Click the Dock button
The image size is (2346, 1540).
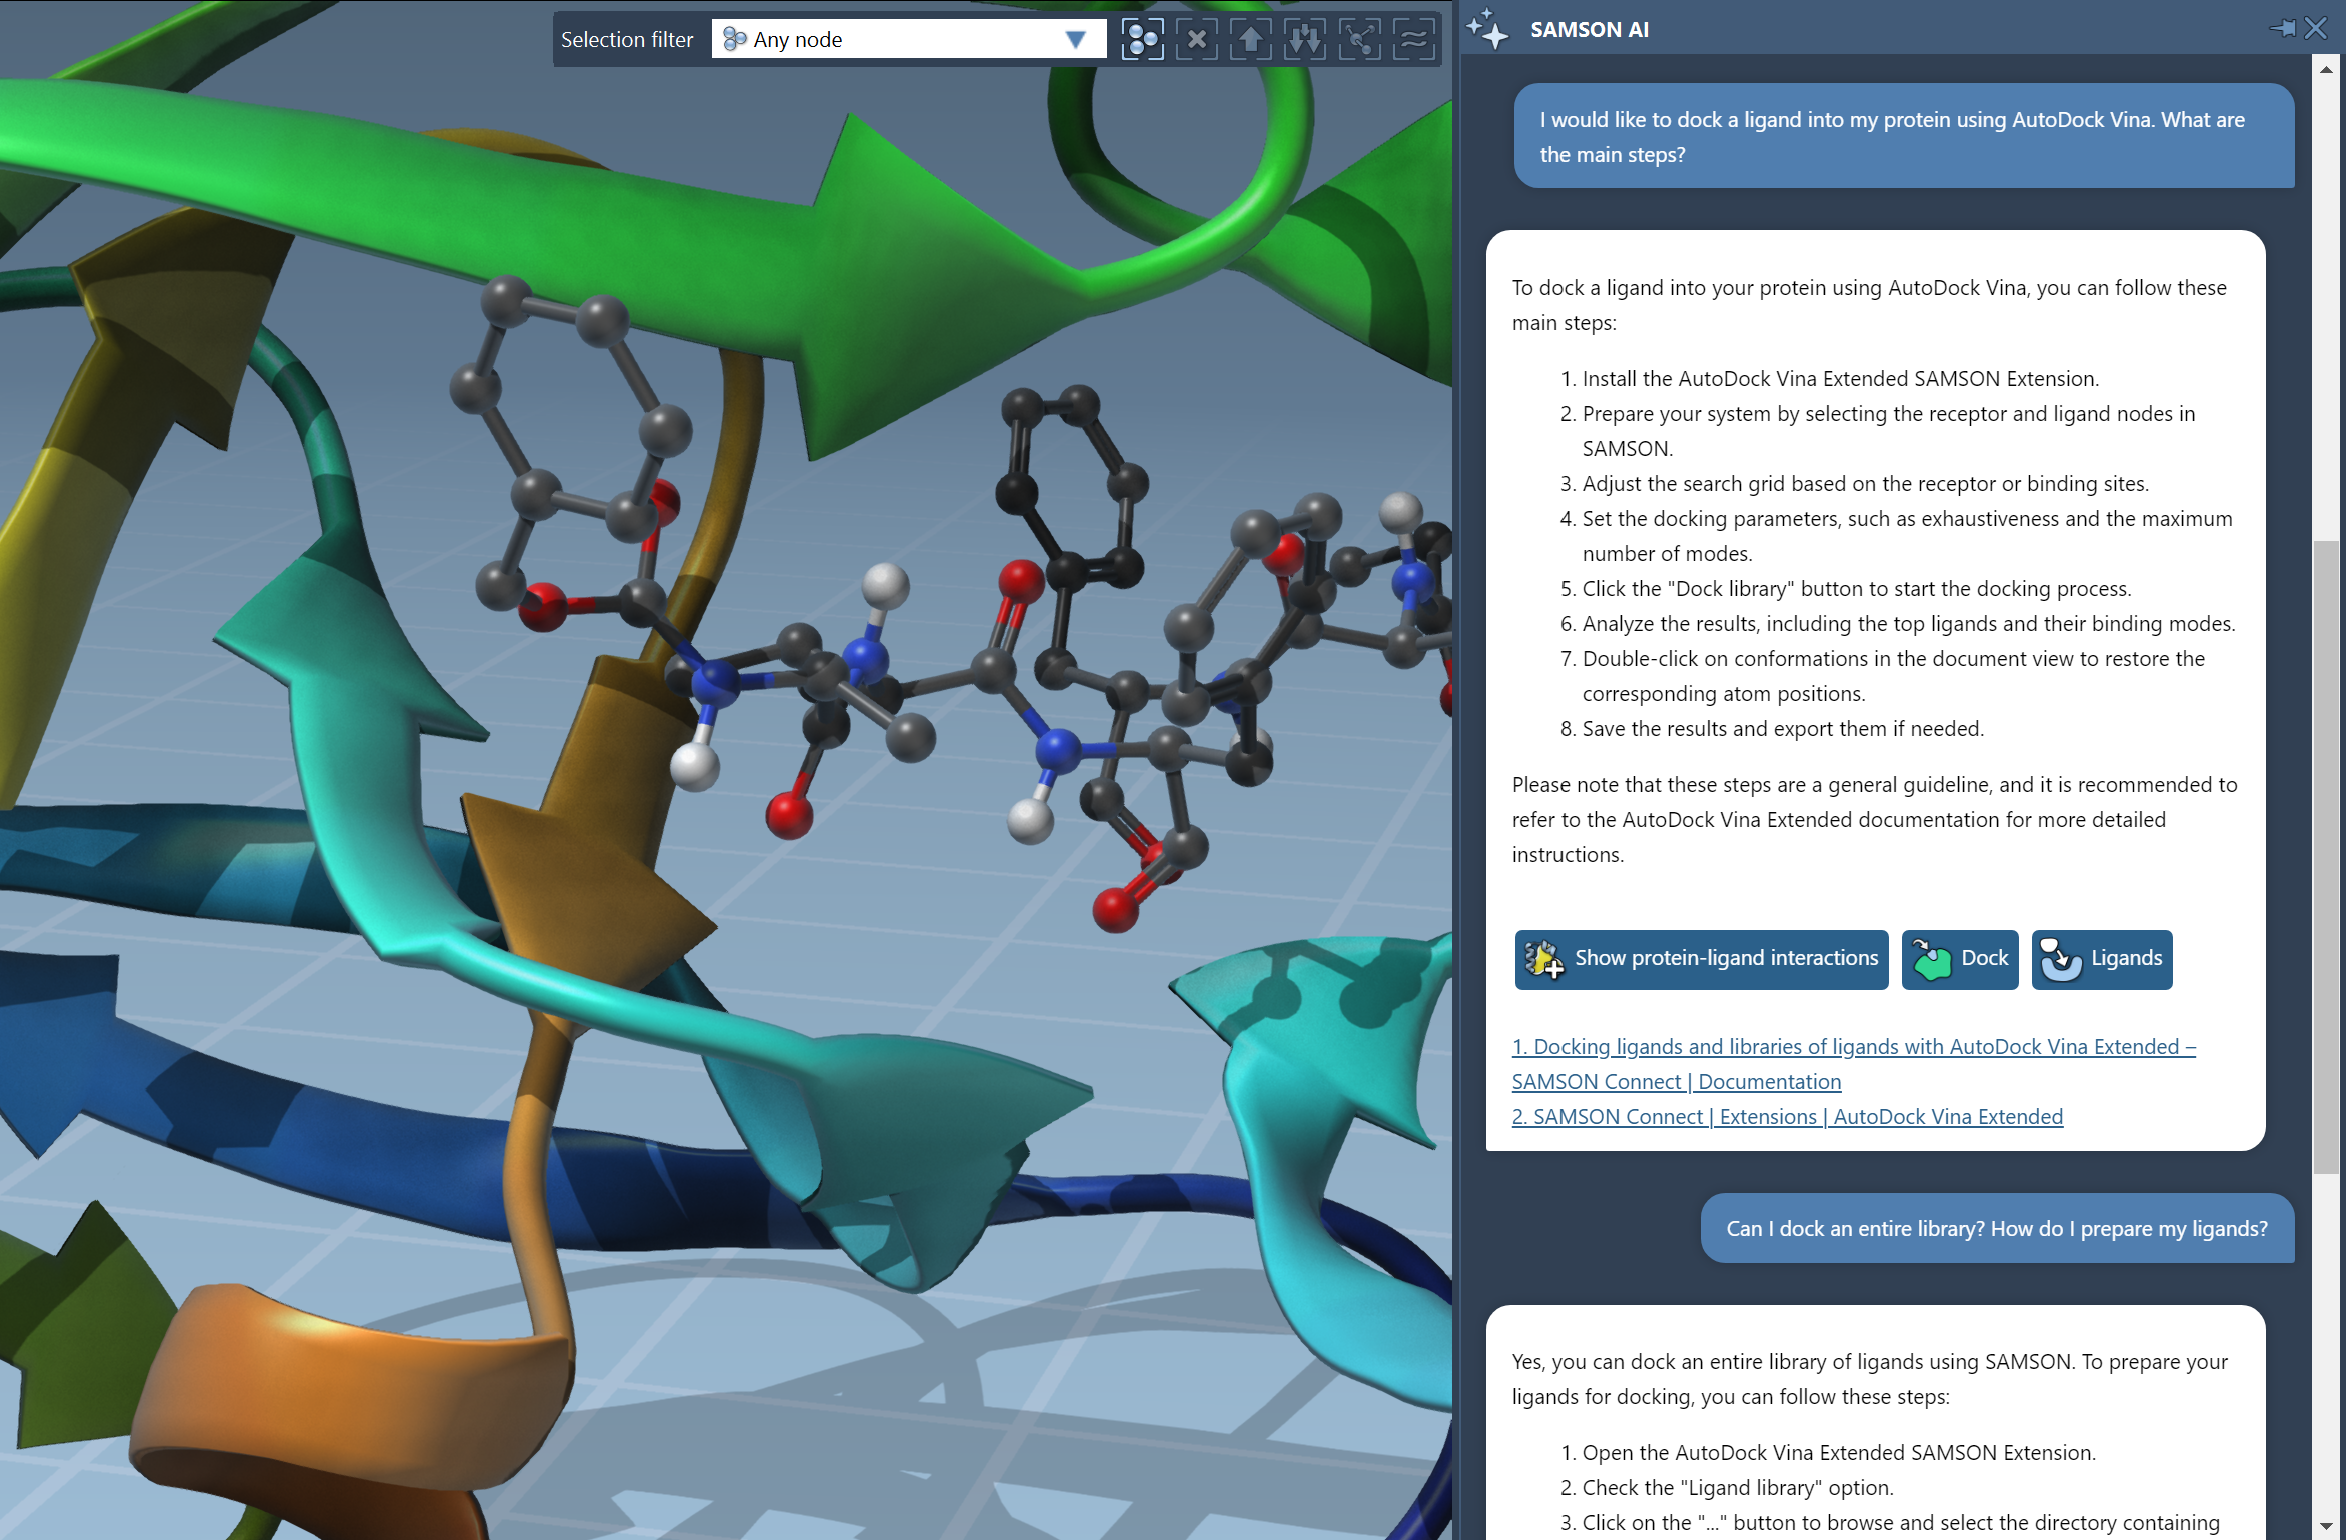tap(1960, 959)
